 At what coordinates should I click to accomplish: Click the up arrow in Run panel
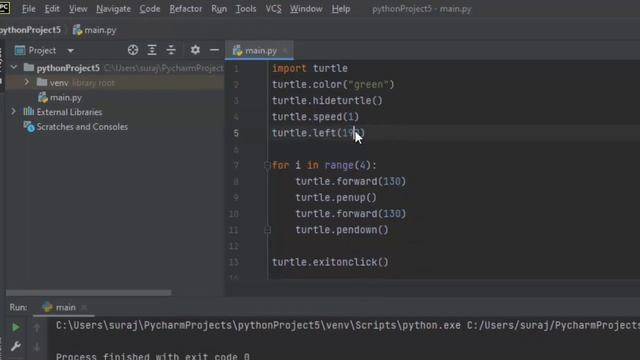(x=37, y=327)
